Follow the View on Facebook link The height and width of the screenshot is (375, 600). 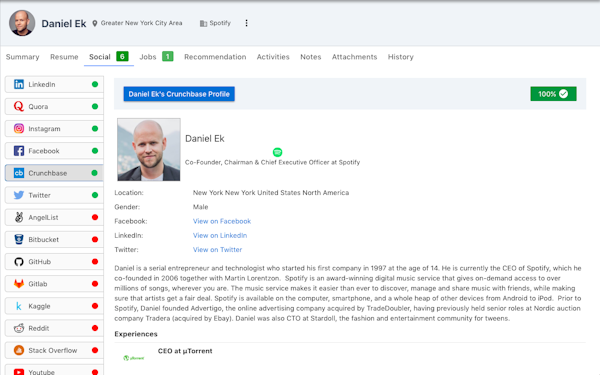click(222, 221)
